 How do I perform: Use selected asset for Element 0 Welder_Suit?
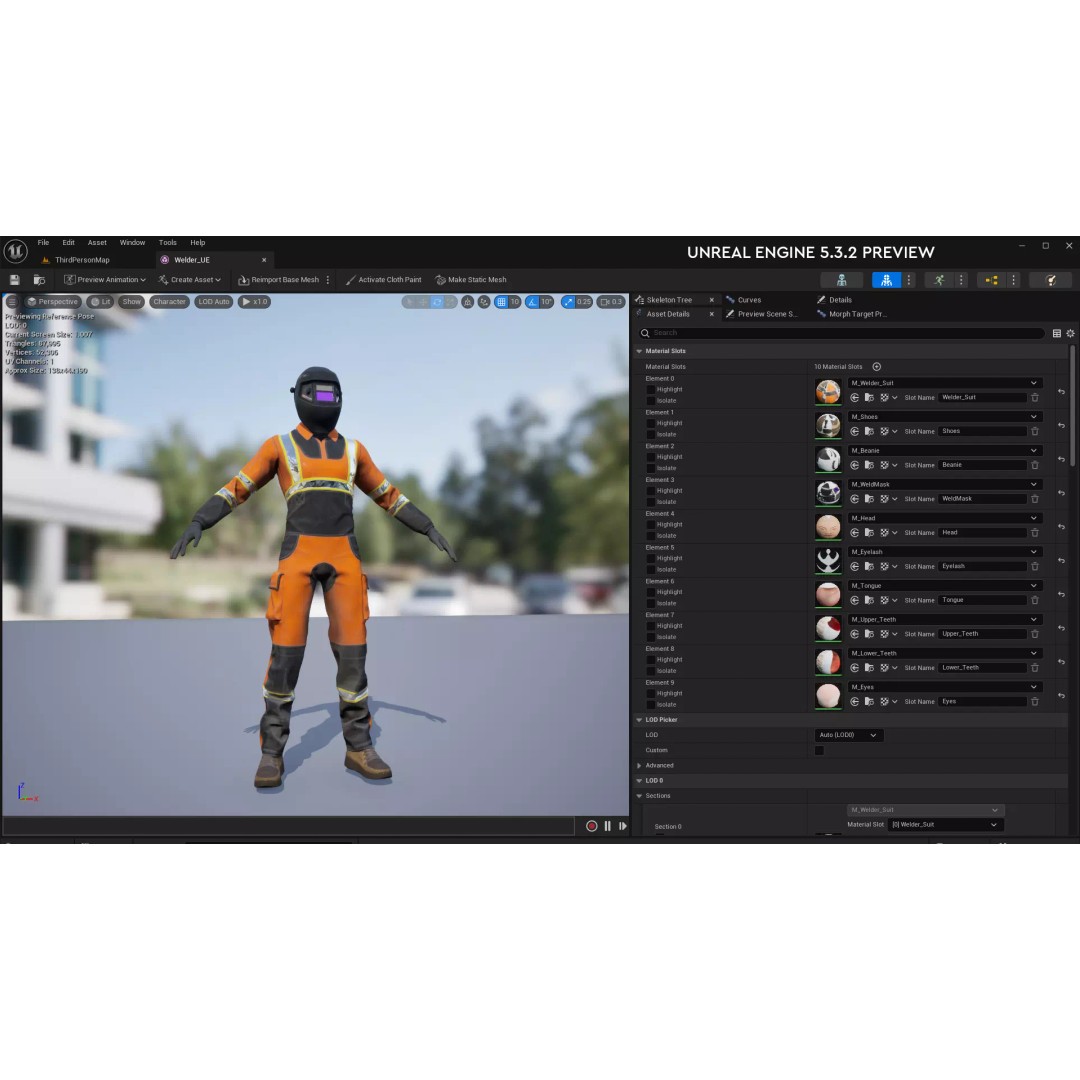tap(855, 397)
